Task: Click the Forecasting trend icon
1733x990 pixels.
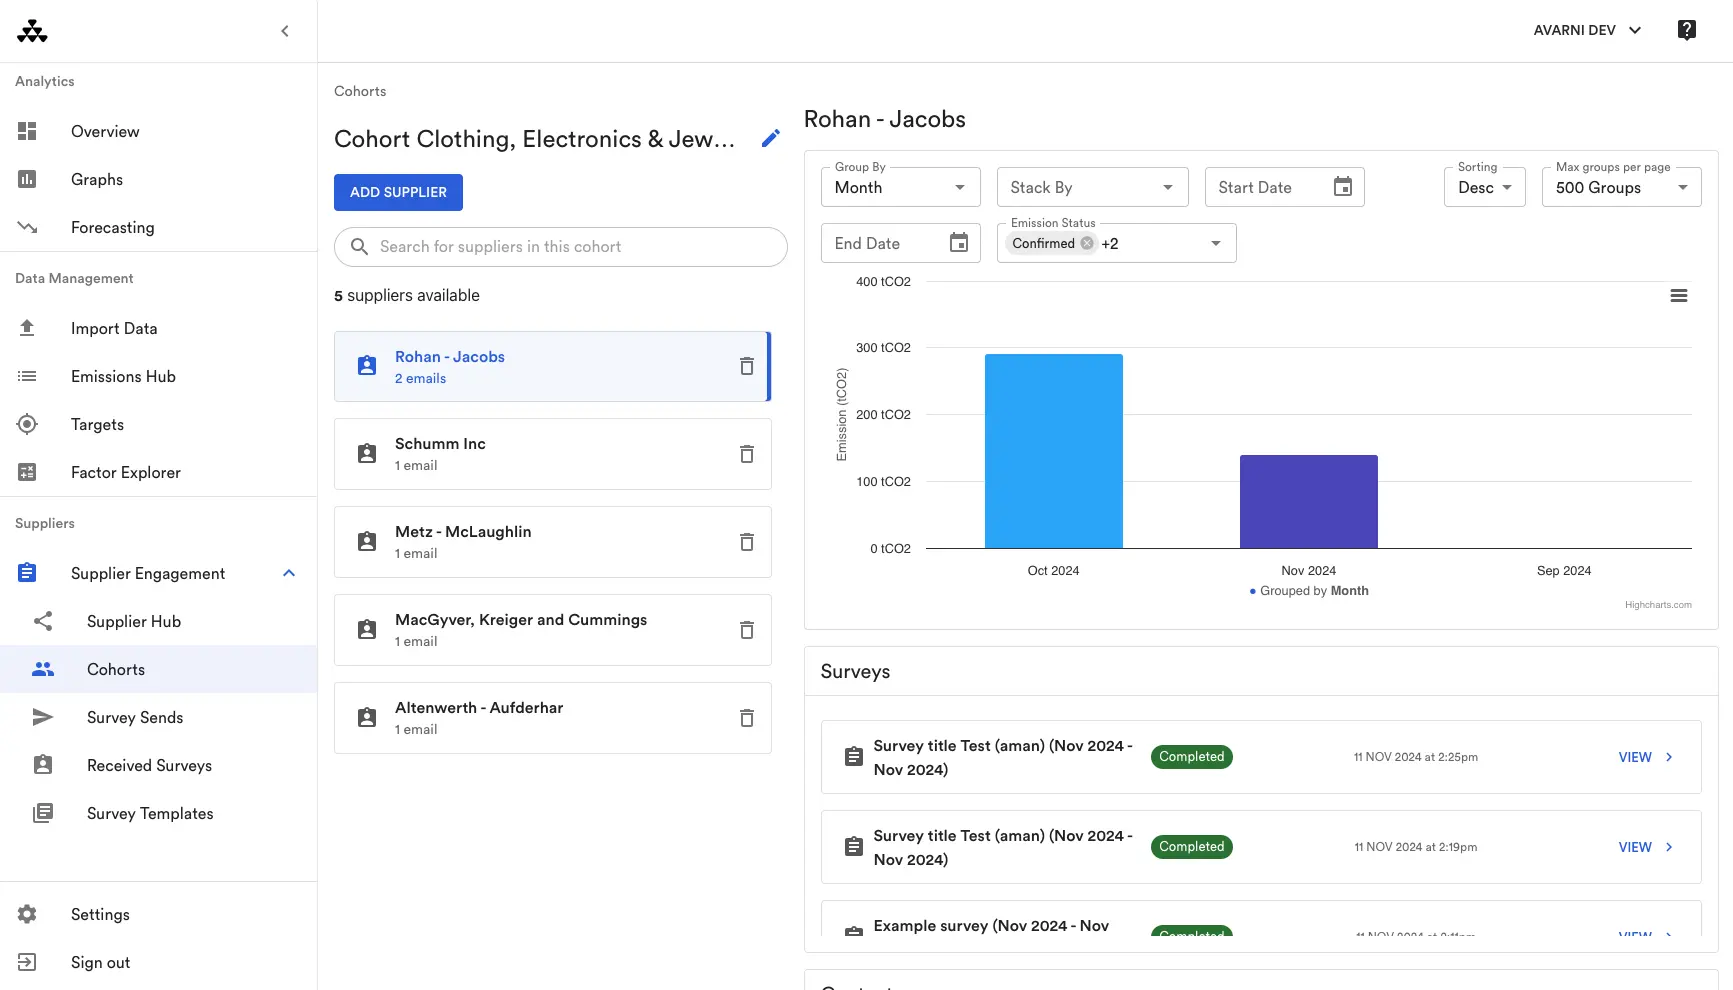Action: pos(27,227)
